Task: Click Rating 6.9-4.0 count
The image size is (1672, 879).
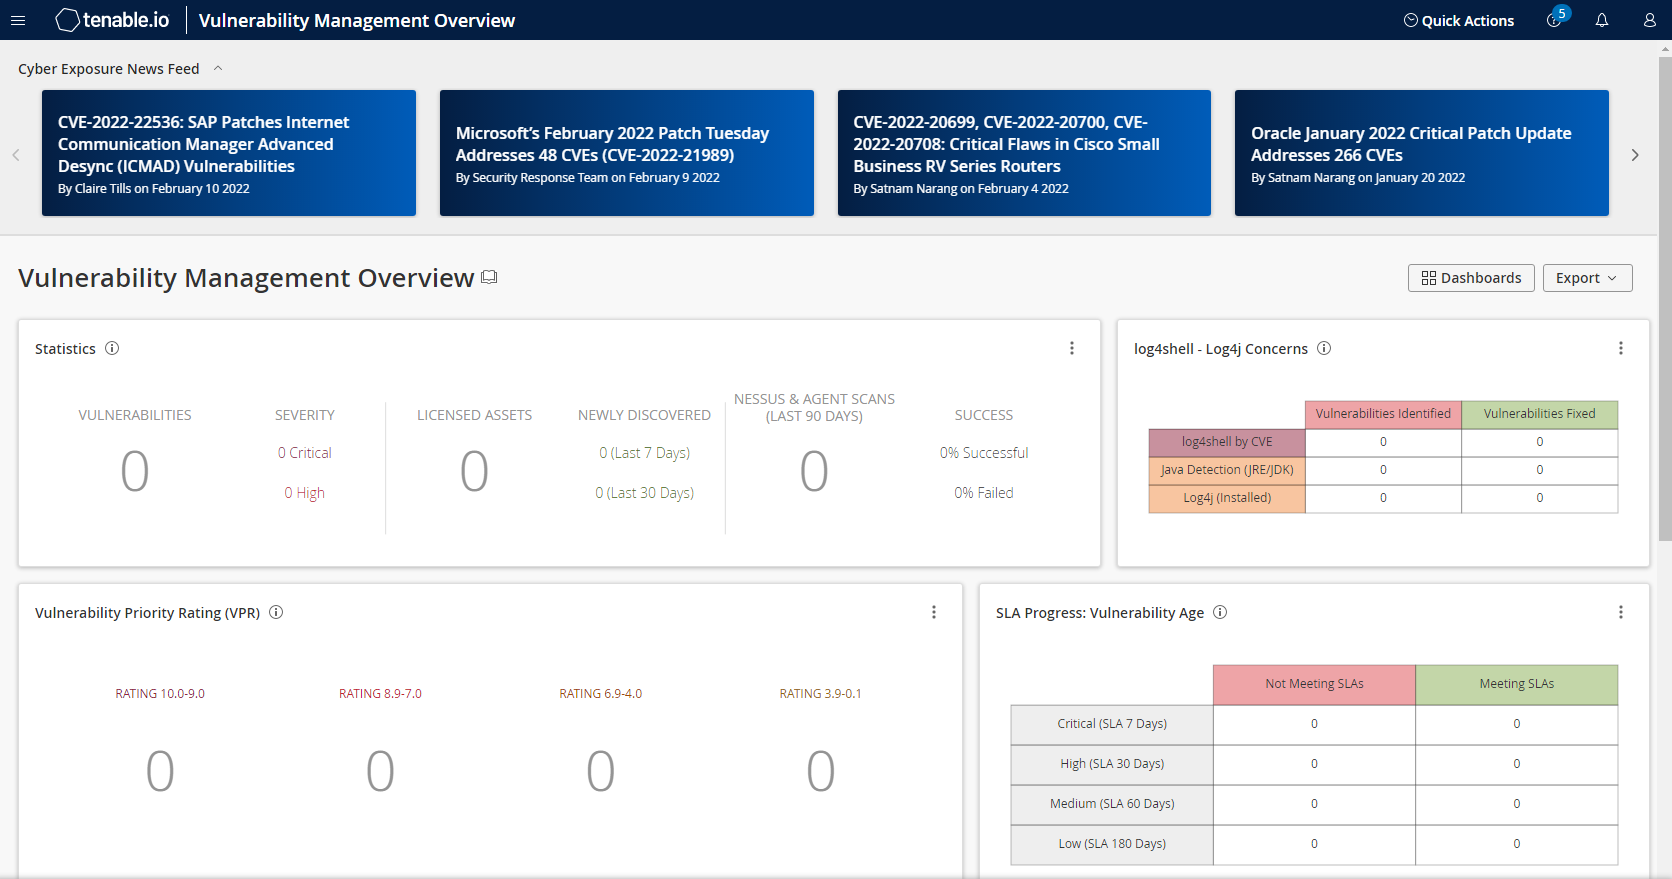Action: [x=600, y=771]
